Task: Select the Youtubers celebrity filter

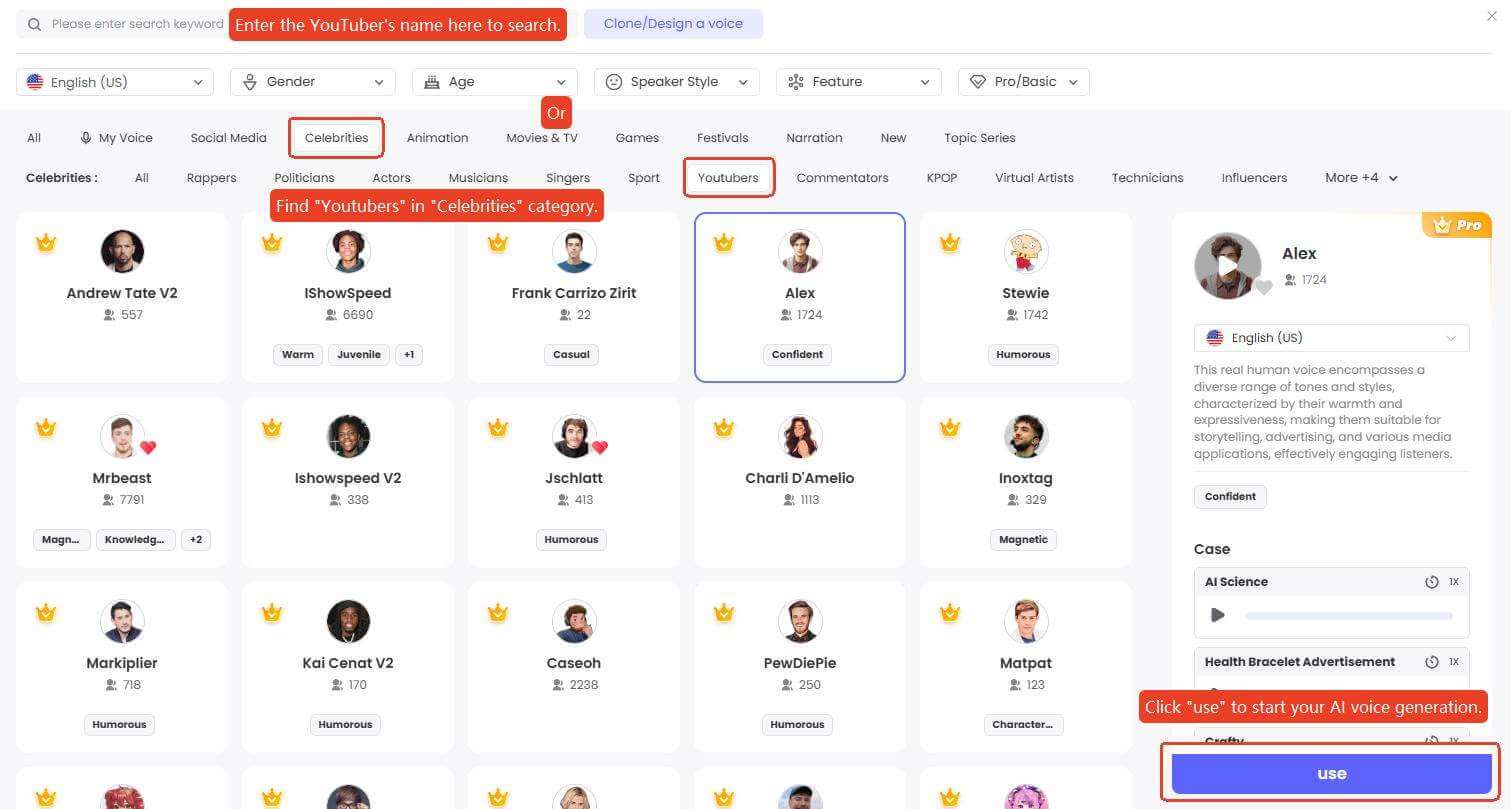Action: tap(728, 177)
